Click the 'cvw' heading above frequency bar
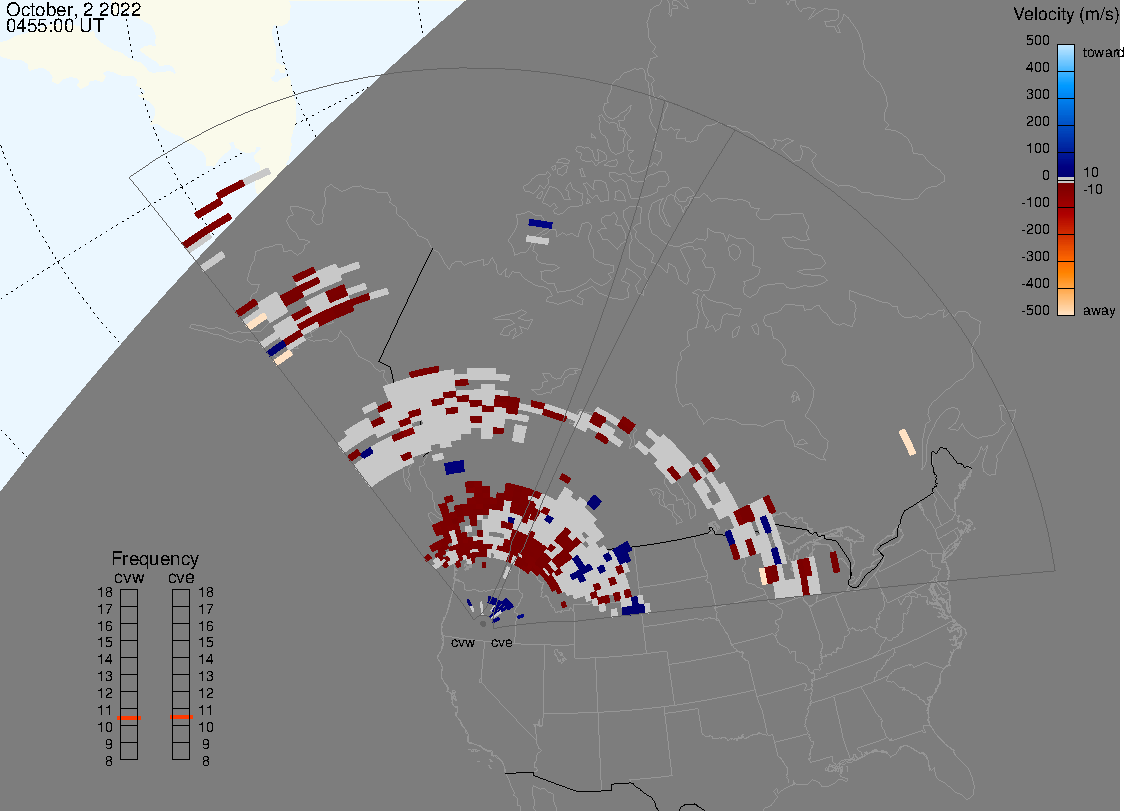The image size is (1124, 811). pos(129,578)
